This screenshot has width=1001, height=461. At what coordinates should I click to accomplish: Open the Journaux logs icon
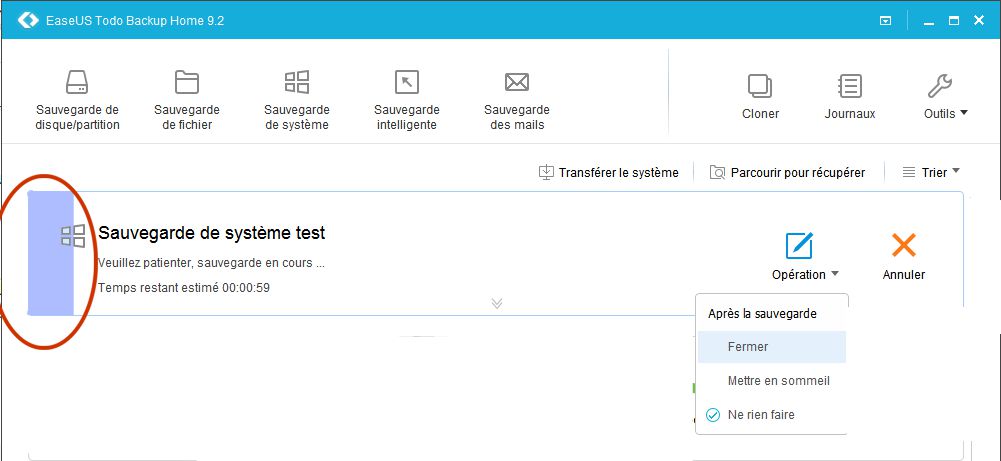(850, 87)
